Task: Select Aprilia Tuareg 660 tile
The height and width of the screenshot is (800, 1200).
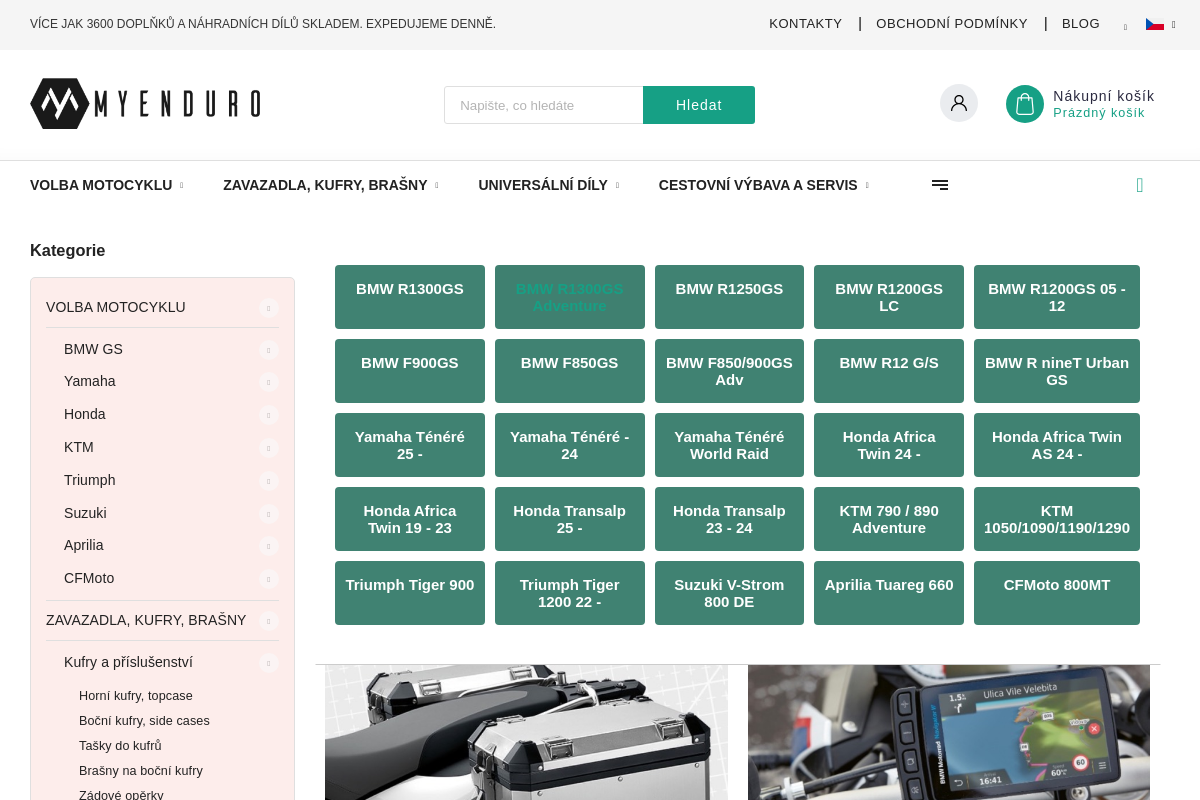Action: (x=889, y=593)
